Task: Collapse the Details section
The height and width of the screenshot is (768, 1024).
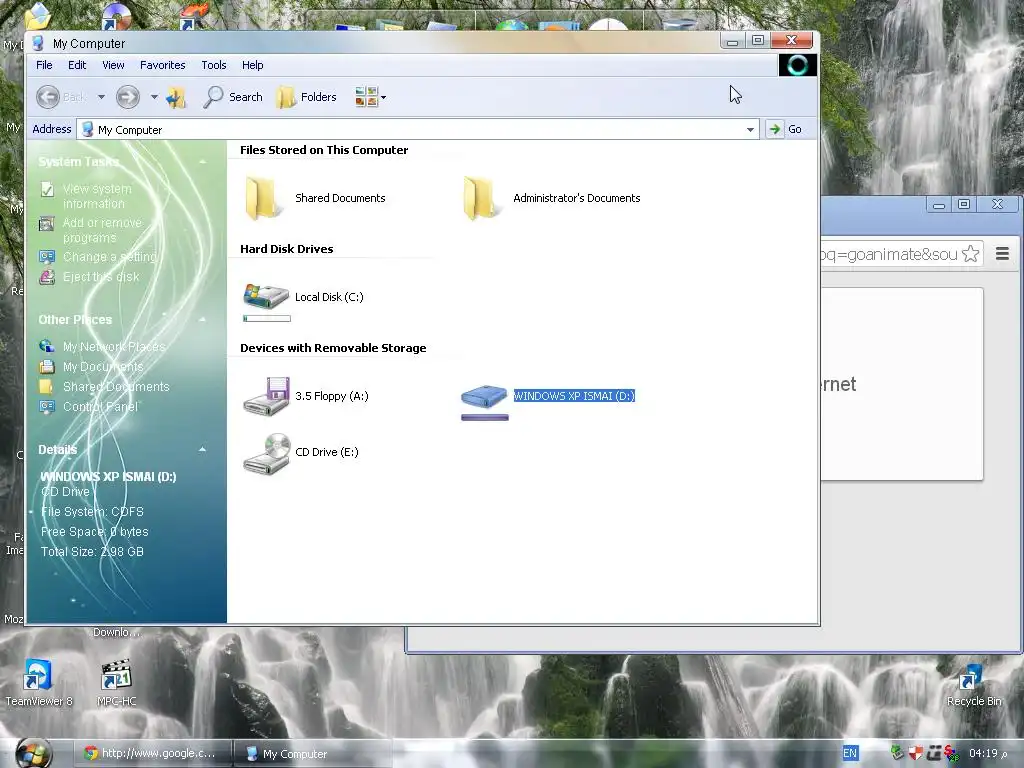Action: pyautogui.click(x=202, y=449)
